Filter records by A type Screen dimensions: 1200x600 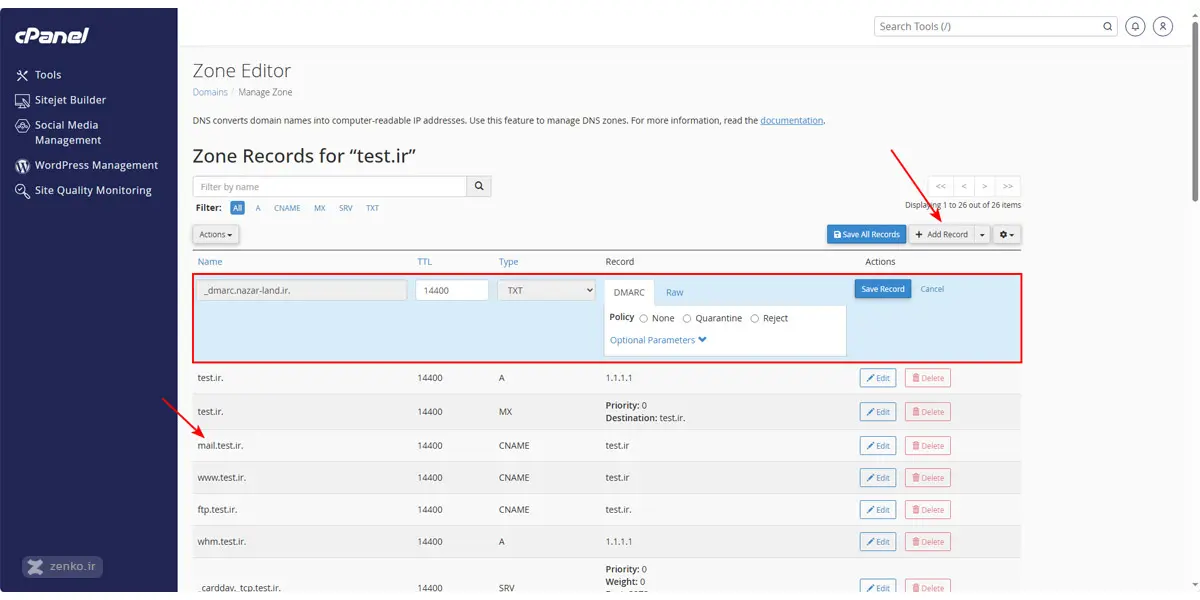click(258, 208)
